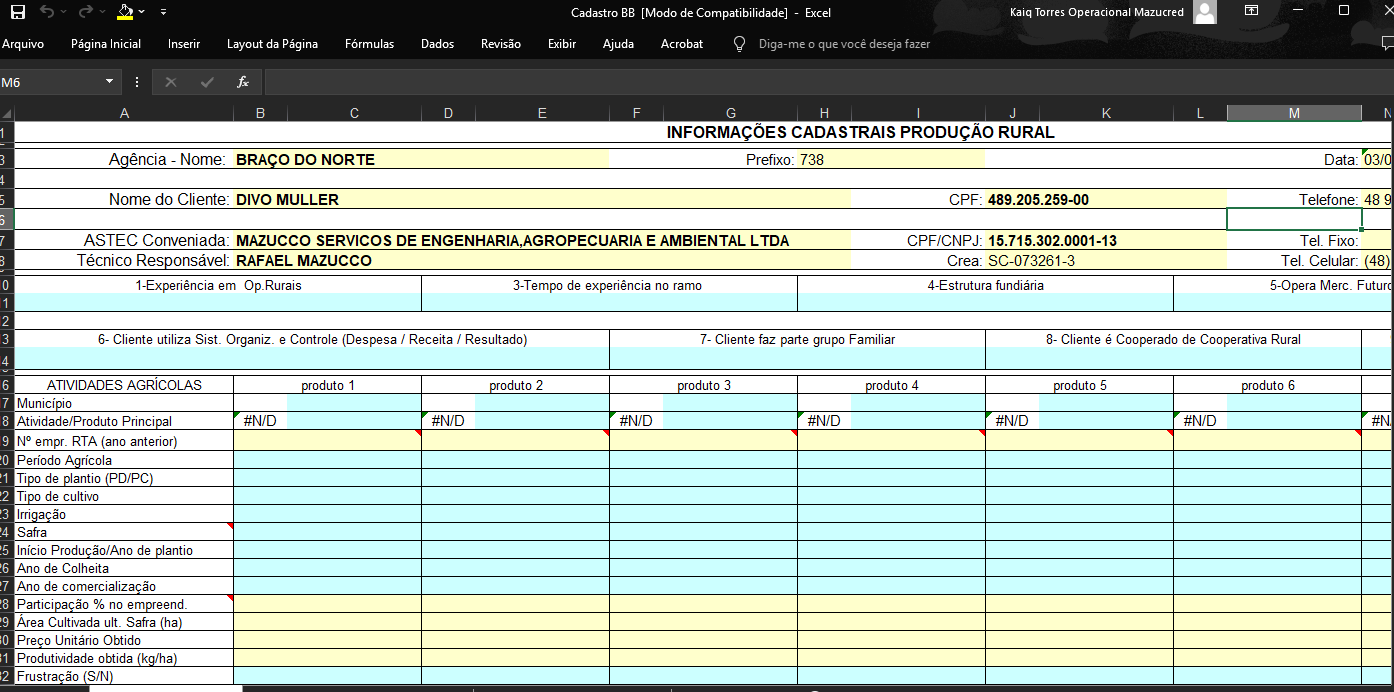Click the Select All corner button

coord(7,113)
